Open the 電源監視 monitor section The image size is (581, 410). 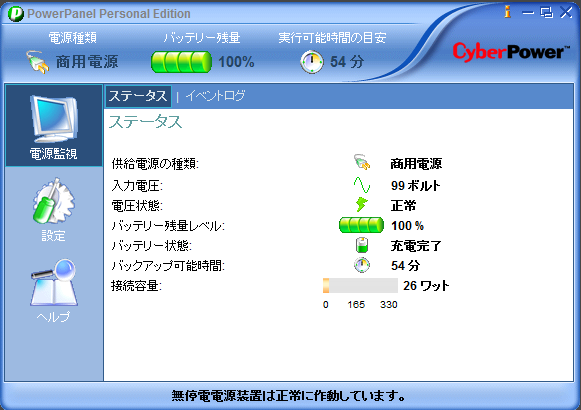point(54,126)
